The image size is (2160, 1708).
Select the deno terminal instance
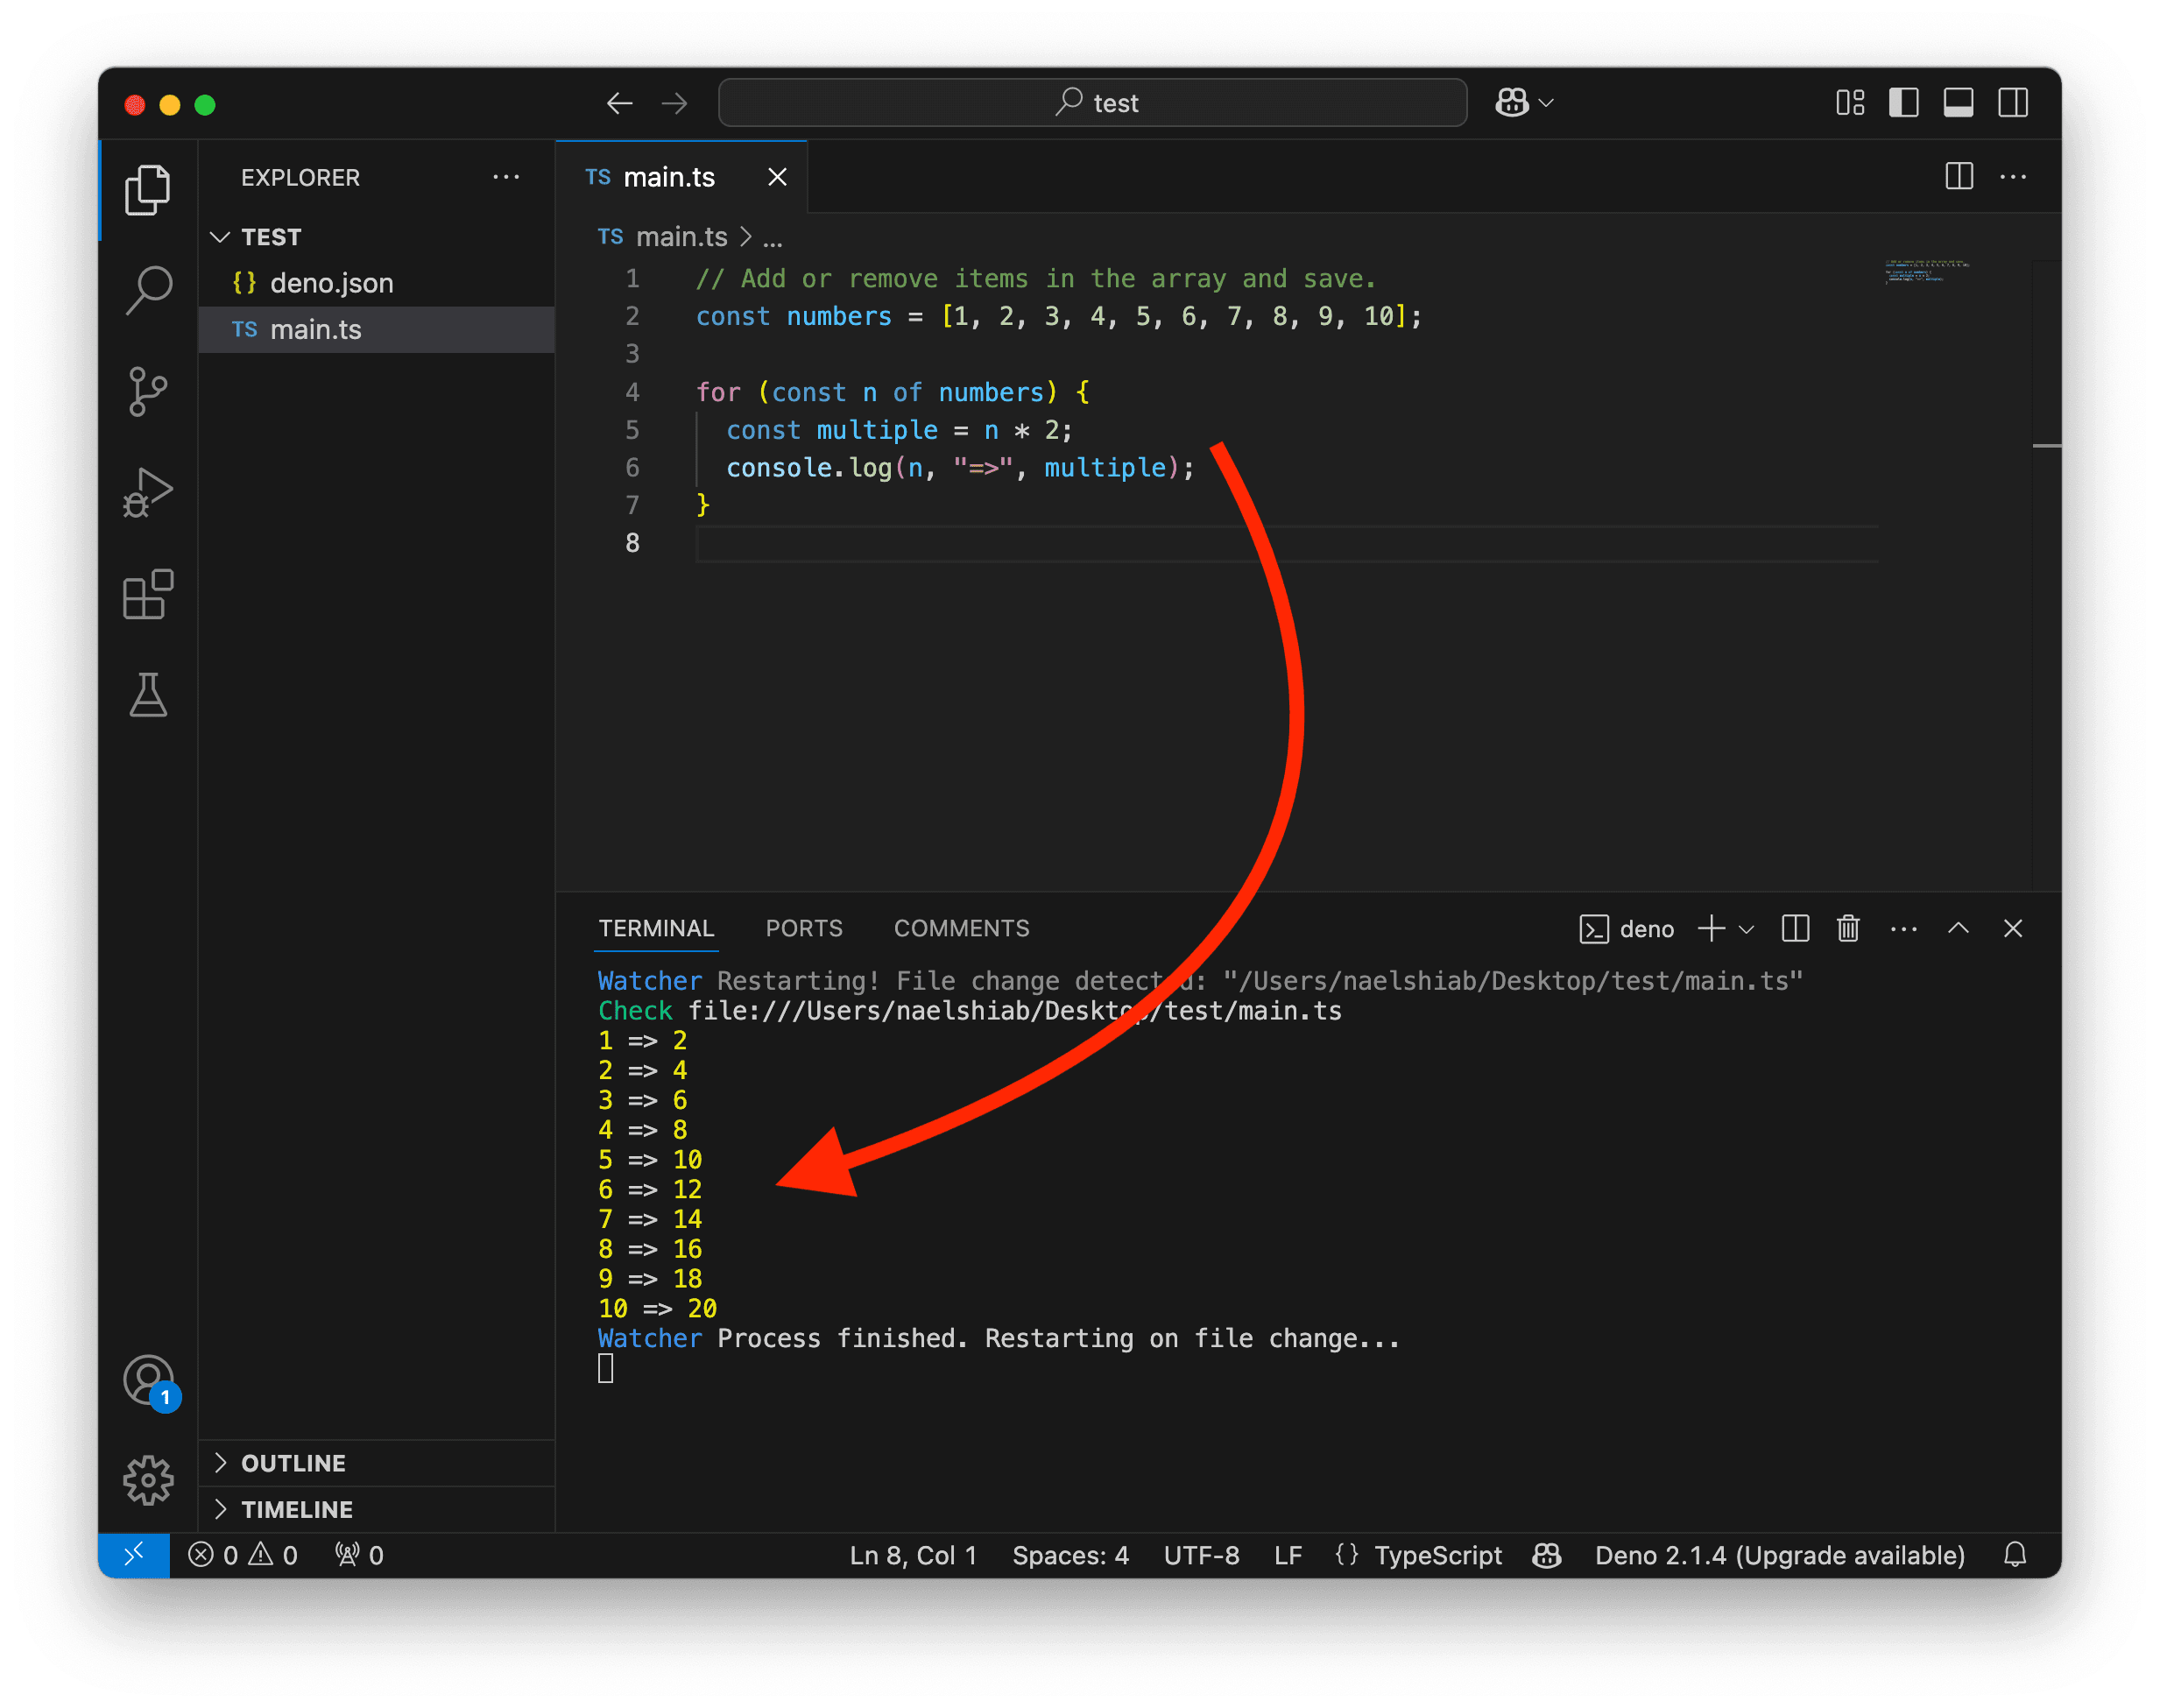click(1626, 929)
